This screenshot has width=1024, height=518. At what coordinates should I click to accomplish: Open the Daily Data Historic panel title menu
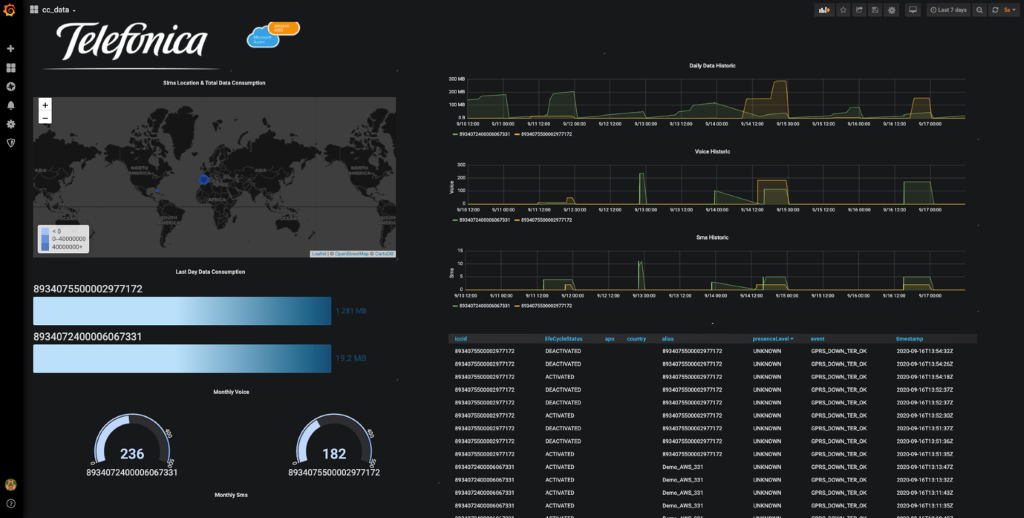[x=712, y=65]
